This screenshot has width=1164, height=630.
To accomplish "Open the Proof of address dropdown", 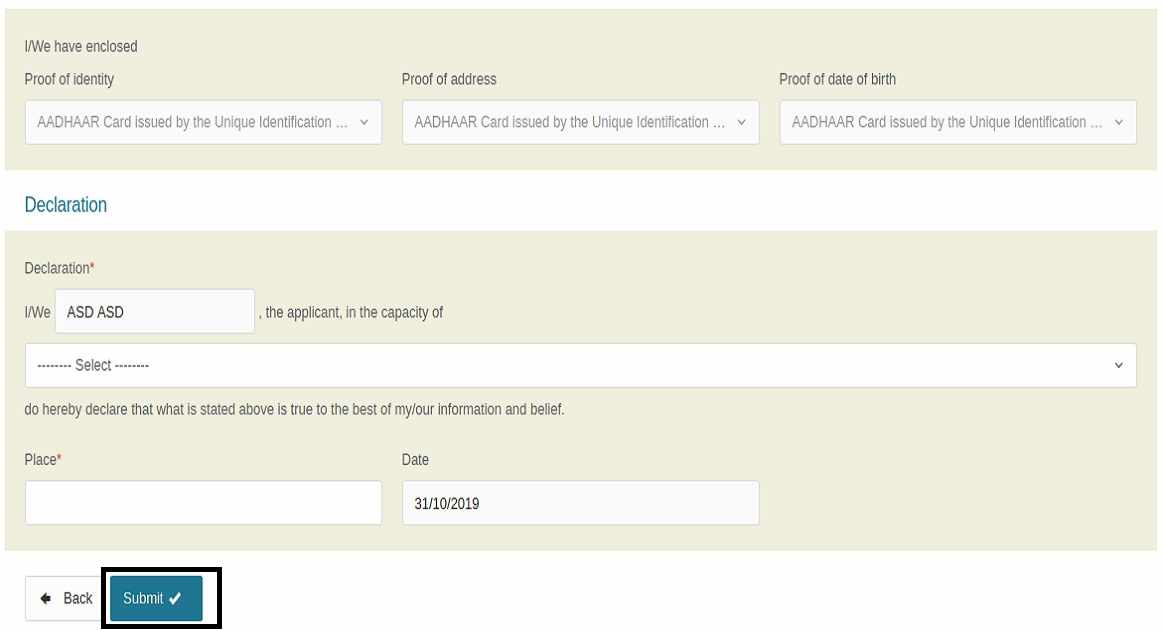I will tap(580, 122).
